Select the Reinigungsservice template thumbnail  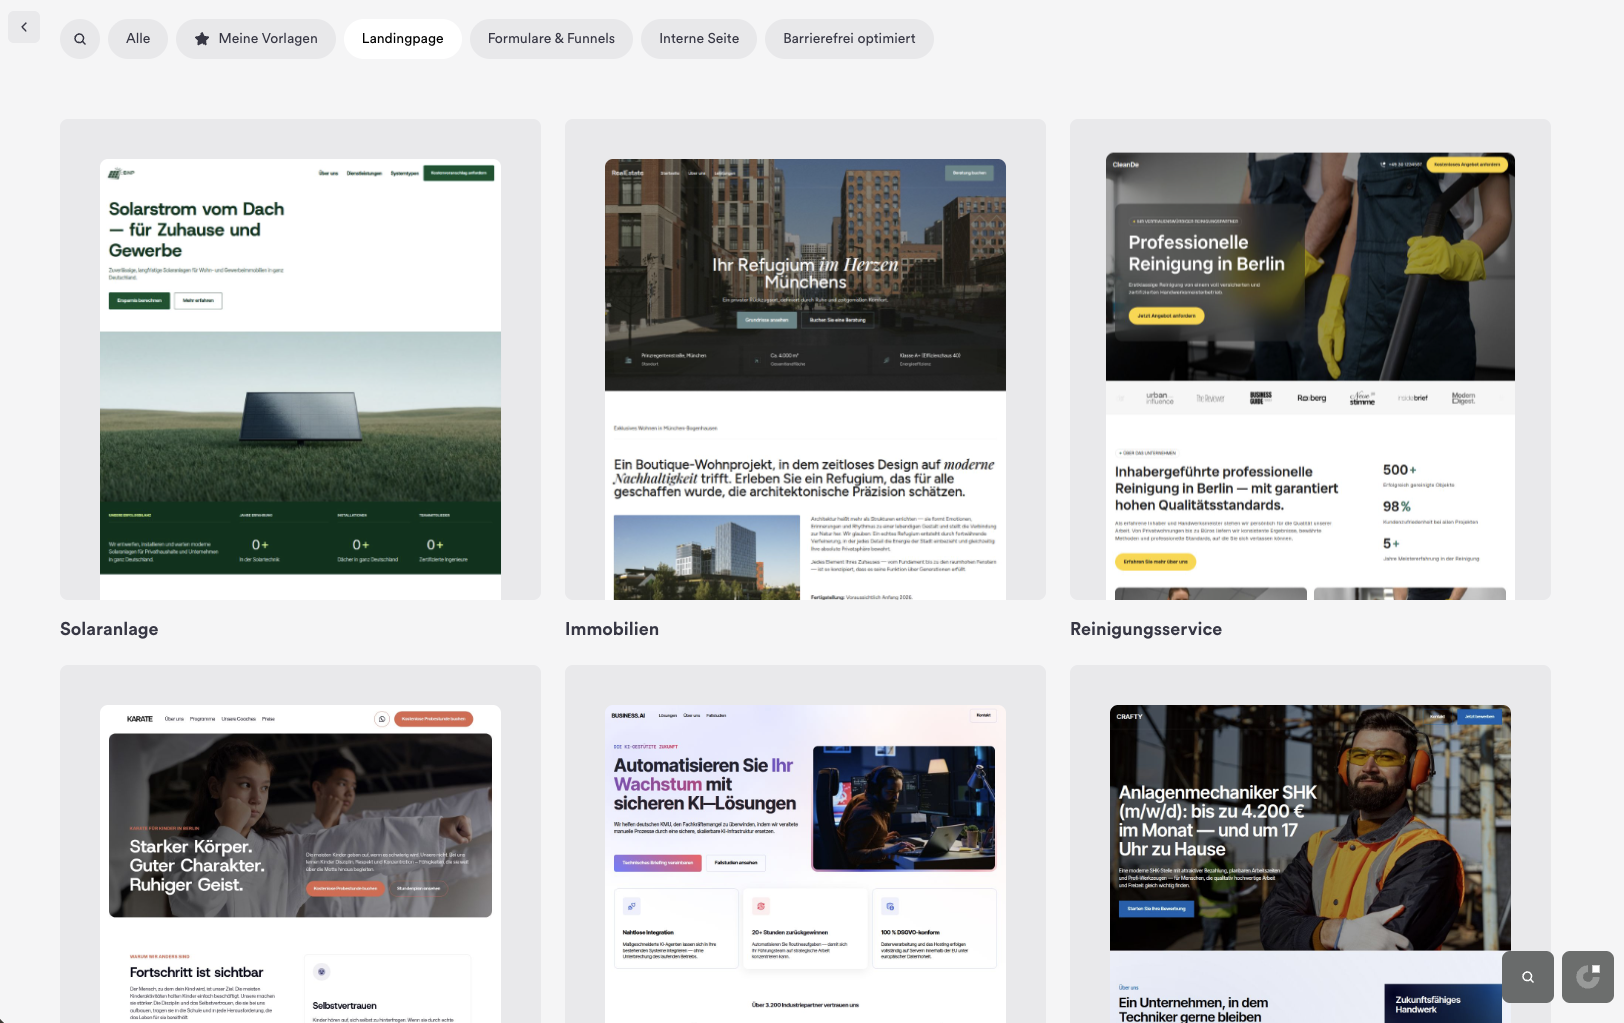[1310, 360]
